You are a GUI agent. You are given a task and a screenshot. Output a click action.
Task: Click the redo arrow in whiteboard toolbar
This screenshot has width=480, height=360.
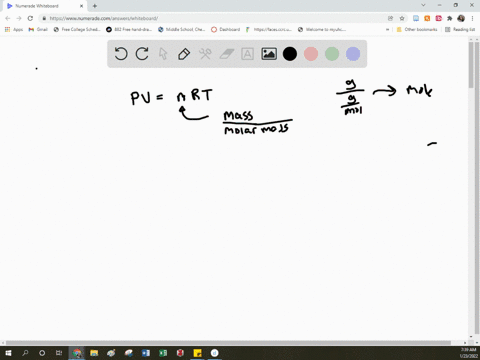(x=142, y=54)
